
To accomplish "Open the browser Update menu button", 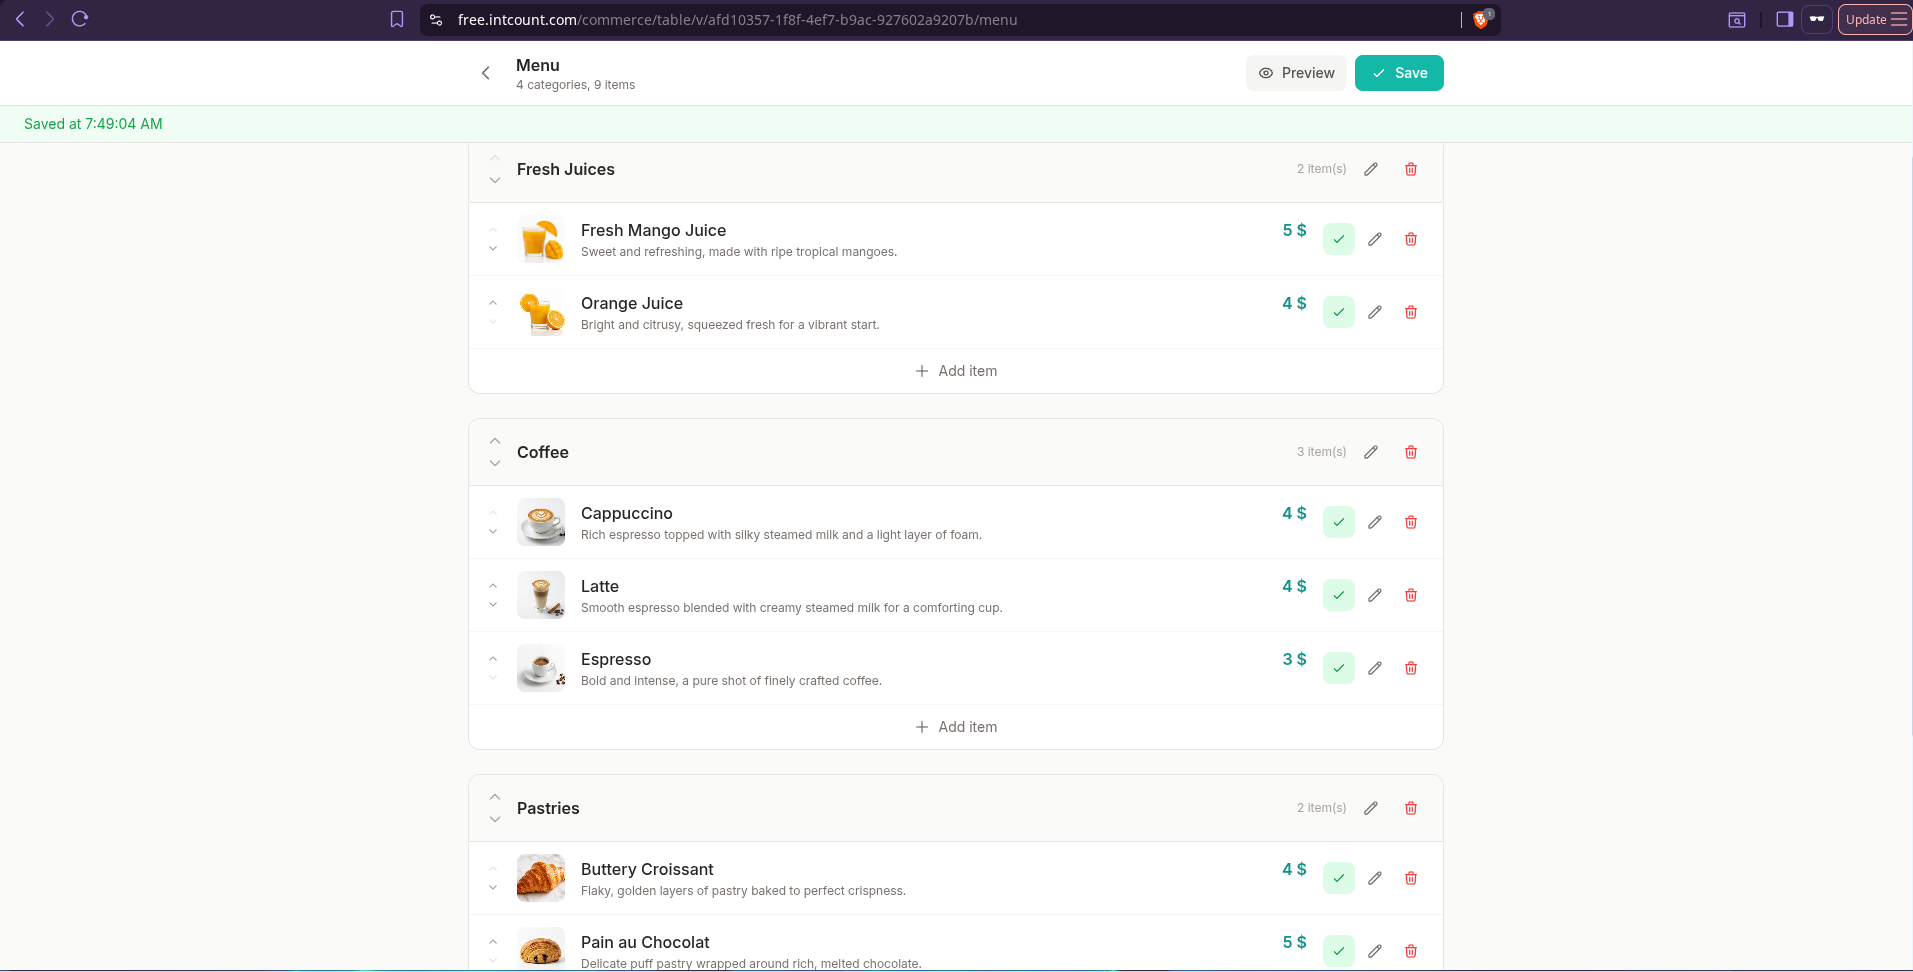I will 1875,19.
